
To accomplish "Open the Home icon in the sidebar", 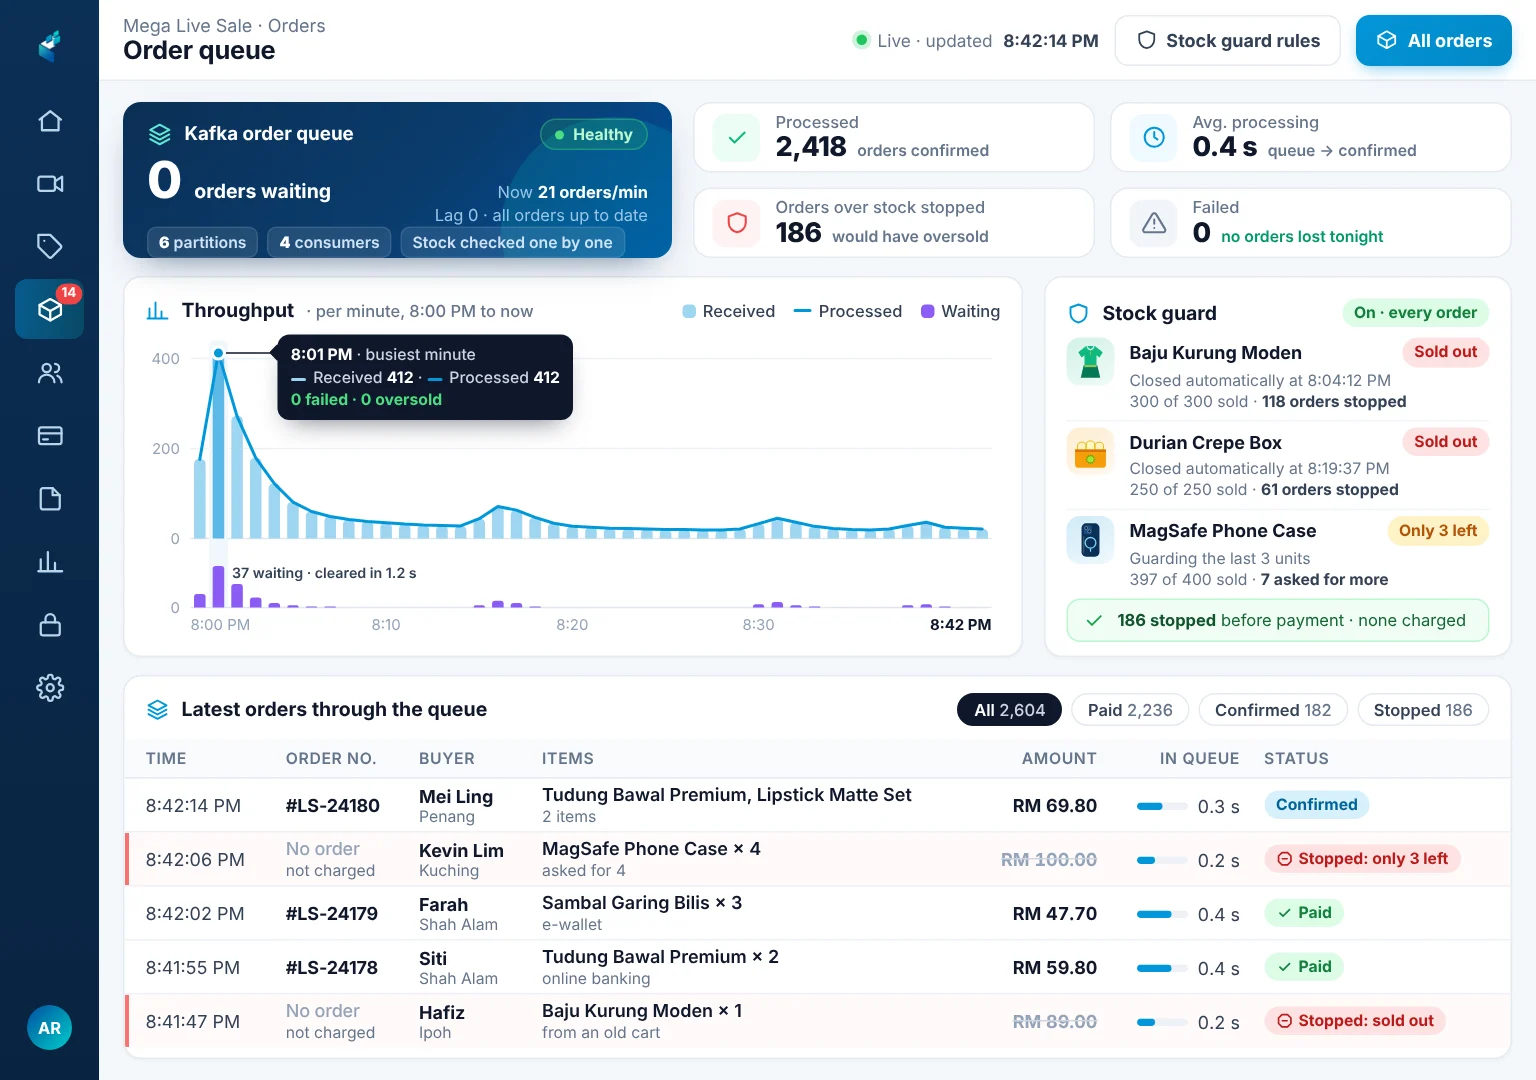I will click(x=50, y=121).
